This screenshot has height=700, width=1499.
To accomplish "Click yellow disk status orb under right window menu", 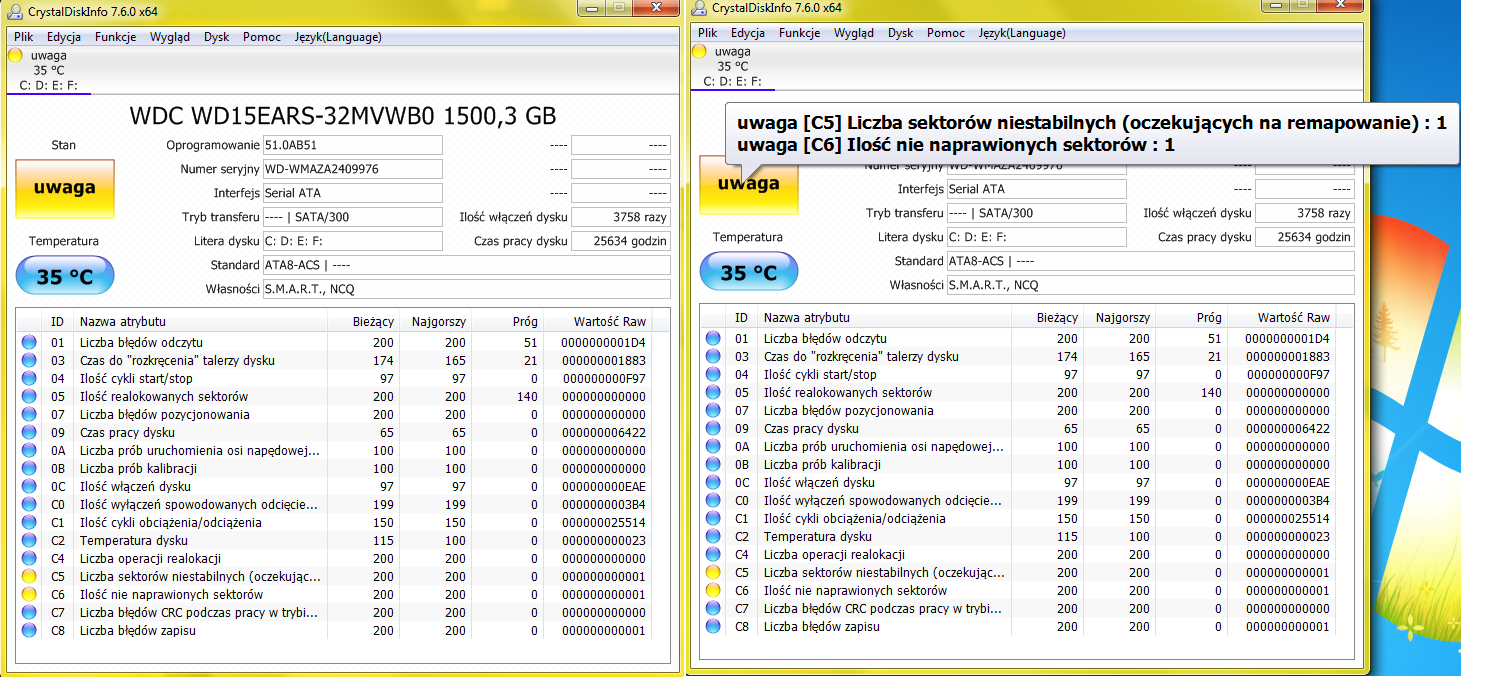I will [x=699, y=51].
